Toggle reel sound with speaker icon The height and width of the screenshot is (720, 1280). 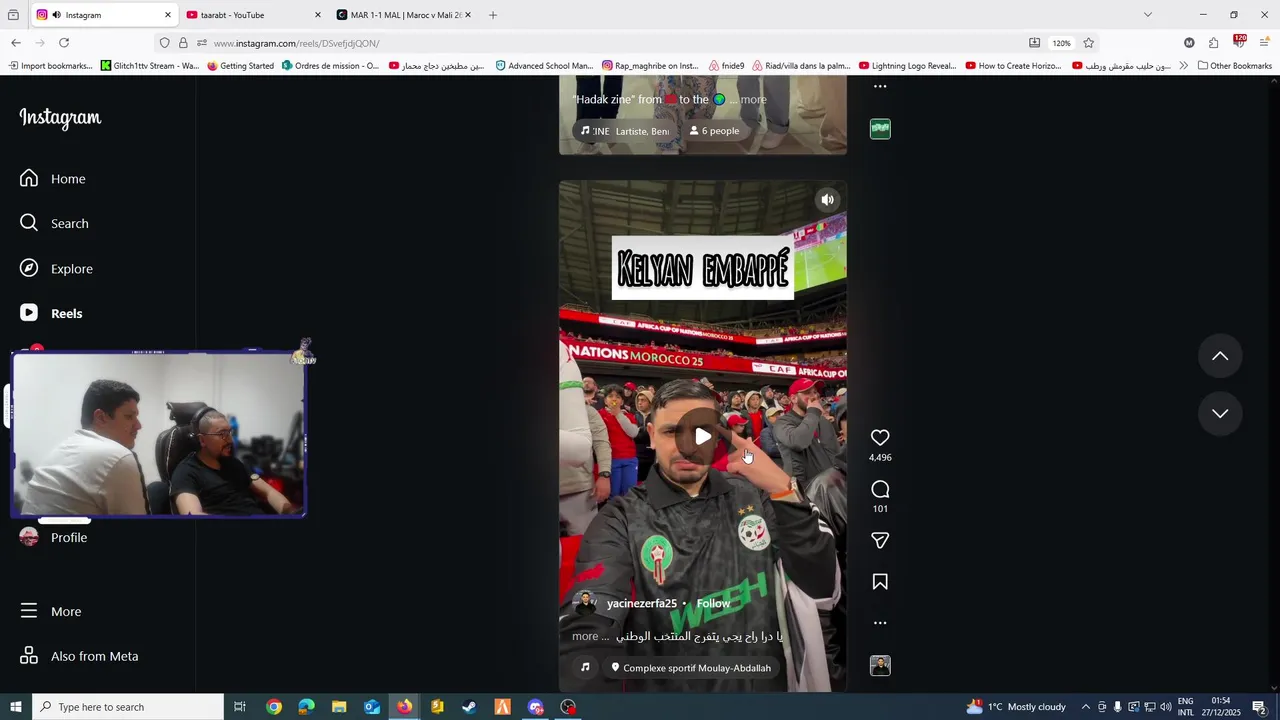coord(827,200)
